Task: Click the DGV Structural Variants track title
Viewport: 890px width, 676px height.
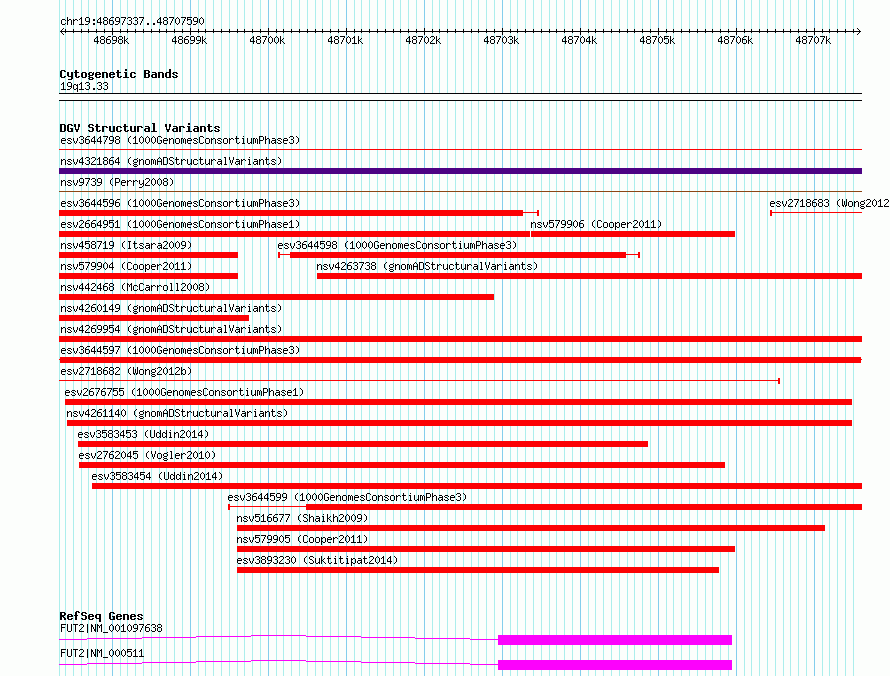Action: click(140, 128)
